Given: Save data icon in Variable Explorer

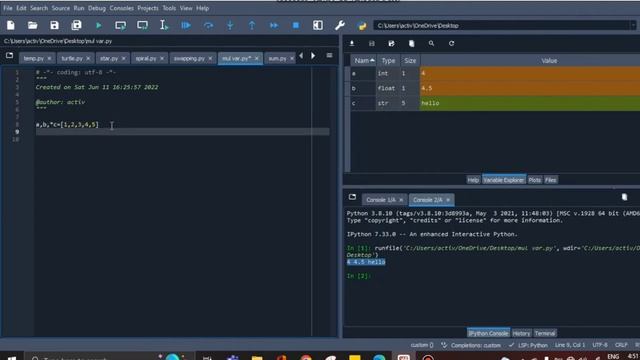Looking at the screenshot, I should (x=371, y=43).
